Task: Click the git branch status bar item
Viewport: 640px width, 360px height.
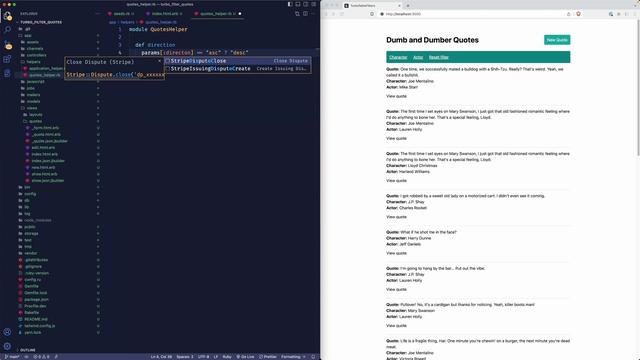Action: [11, 357]
